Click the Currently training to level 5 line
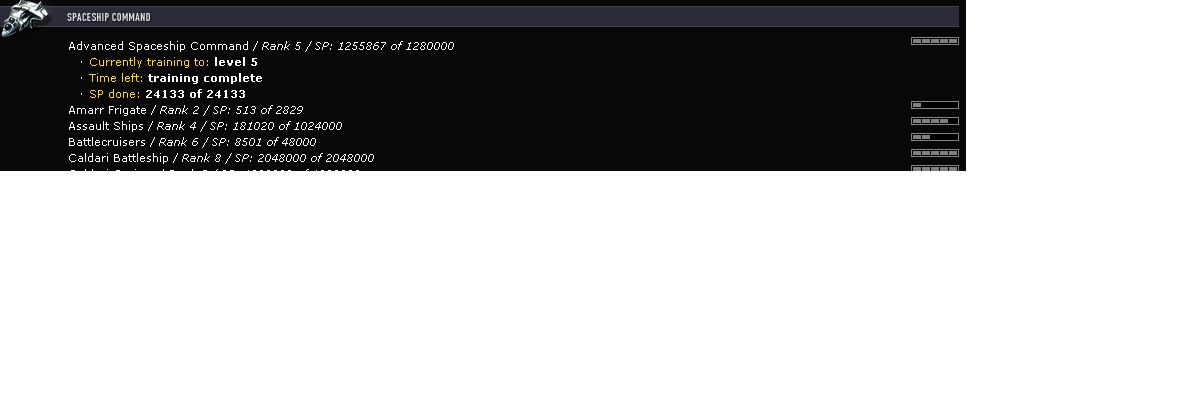The width and height of the screenshot is (1200, 400). pos(169,62)
